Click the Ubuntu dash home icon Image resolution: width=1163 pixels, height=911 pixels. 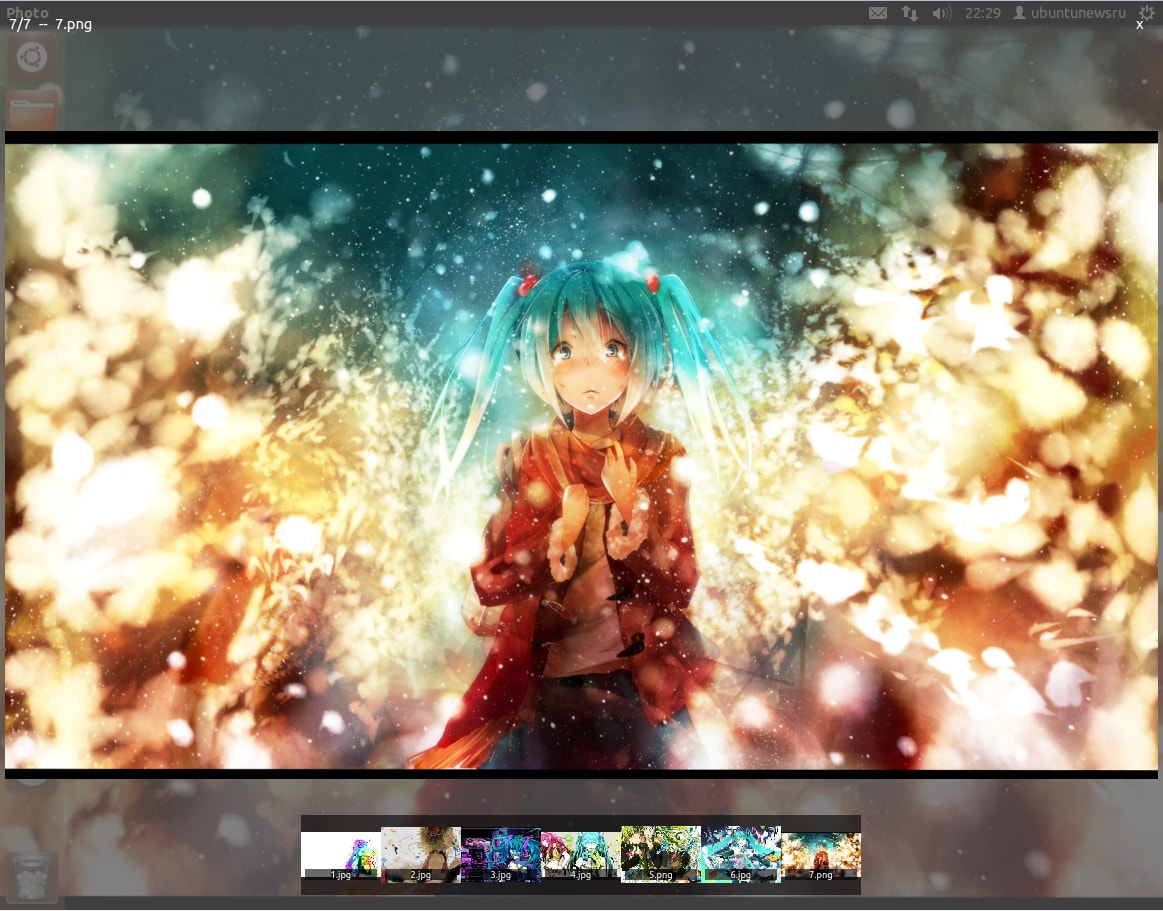coord(32,57)
